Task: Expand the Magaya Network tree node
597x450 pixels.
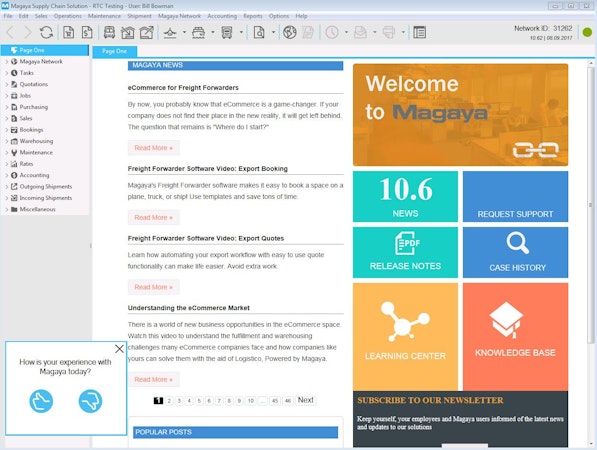Action: [7, 61]
